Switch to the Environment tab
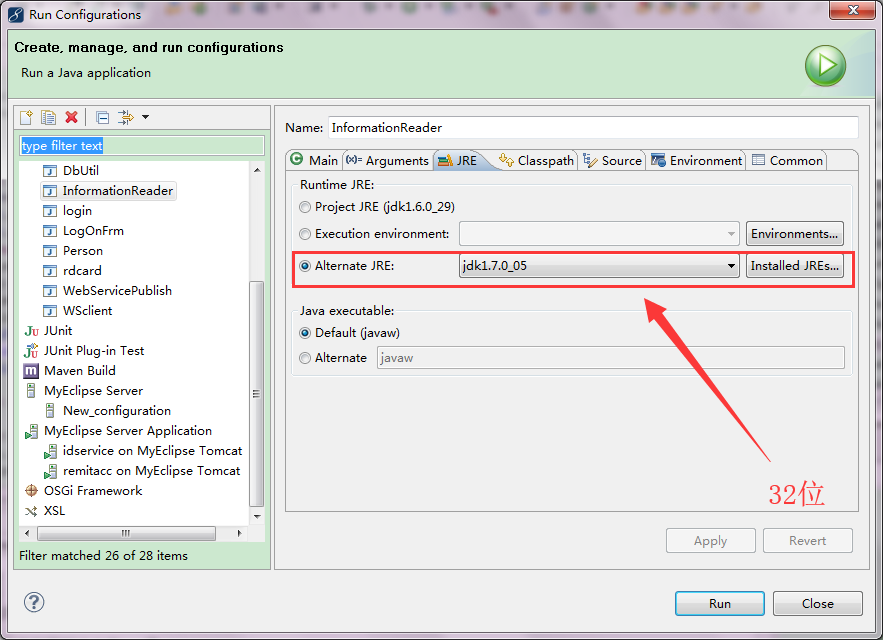 (697, 161)
